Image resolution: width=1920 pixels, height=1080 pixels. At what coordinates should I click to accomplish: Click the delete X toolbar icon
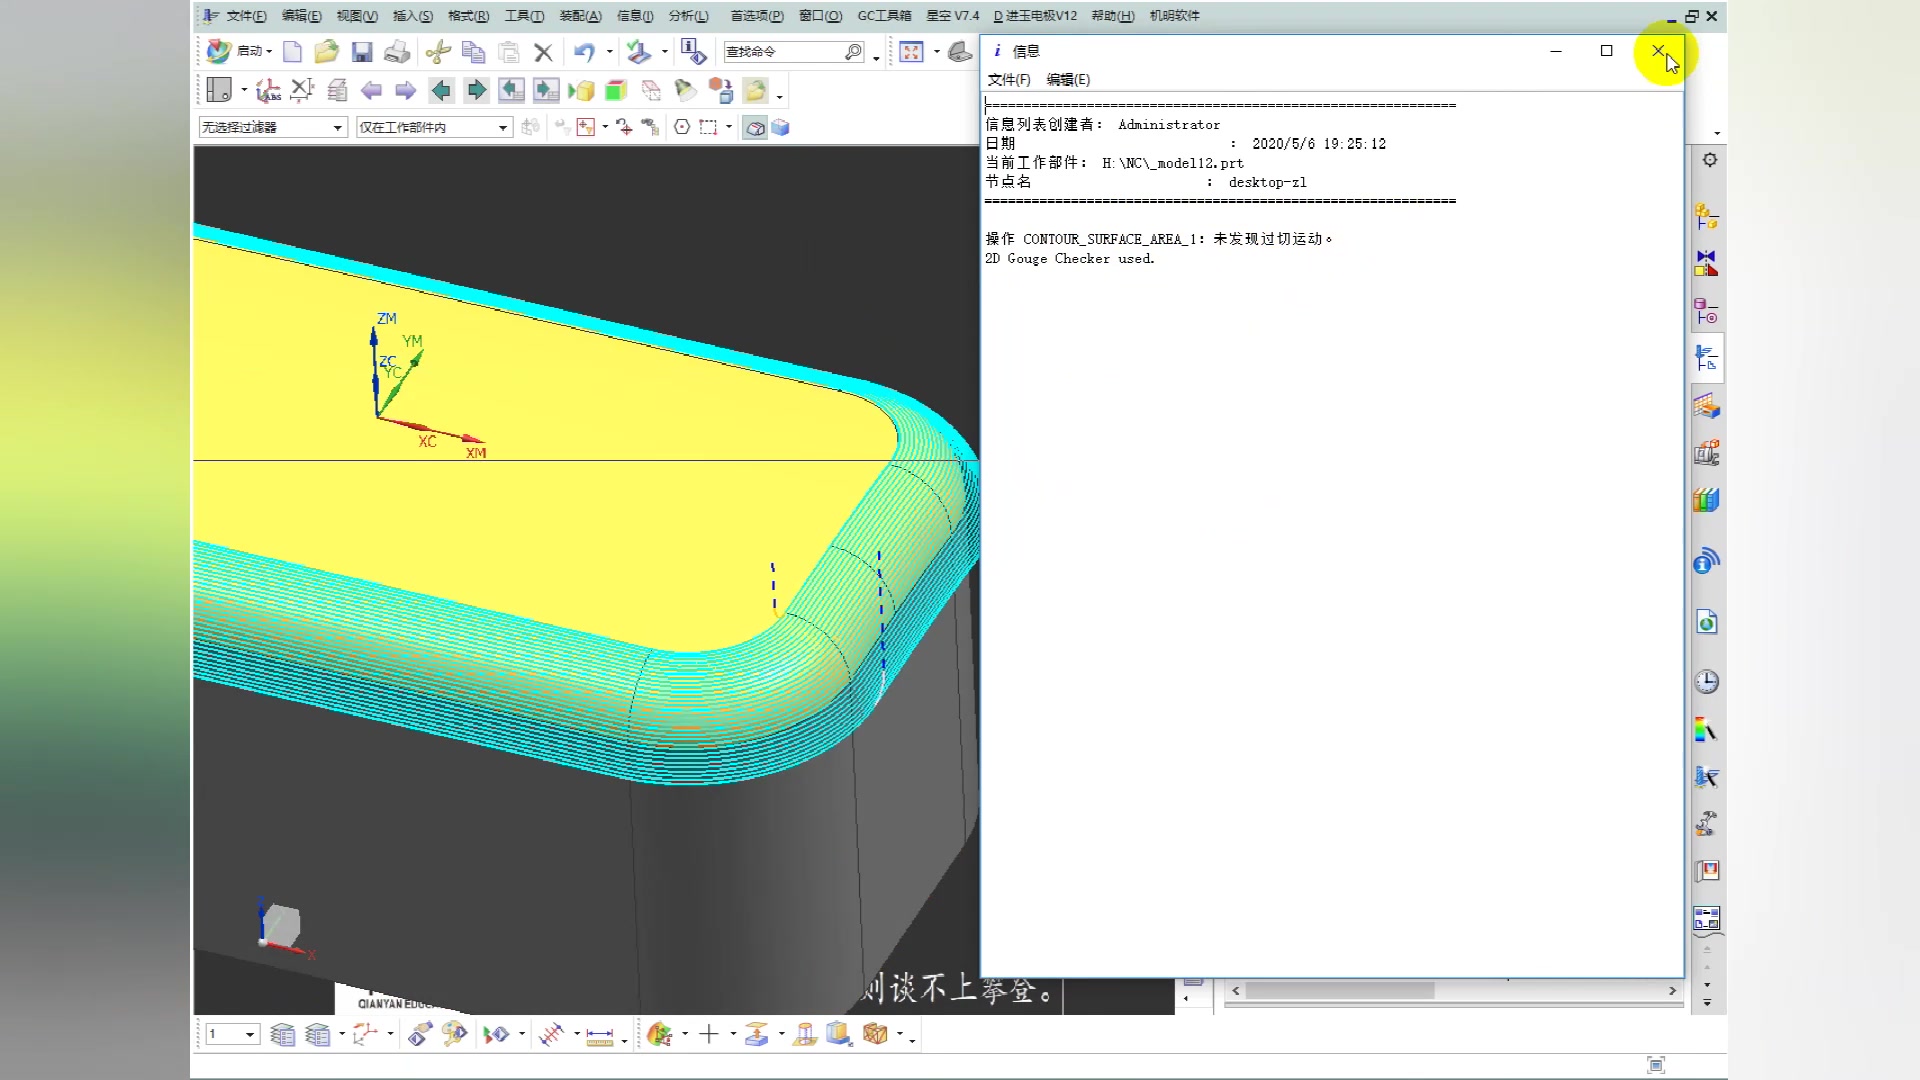click(543, 52)
